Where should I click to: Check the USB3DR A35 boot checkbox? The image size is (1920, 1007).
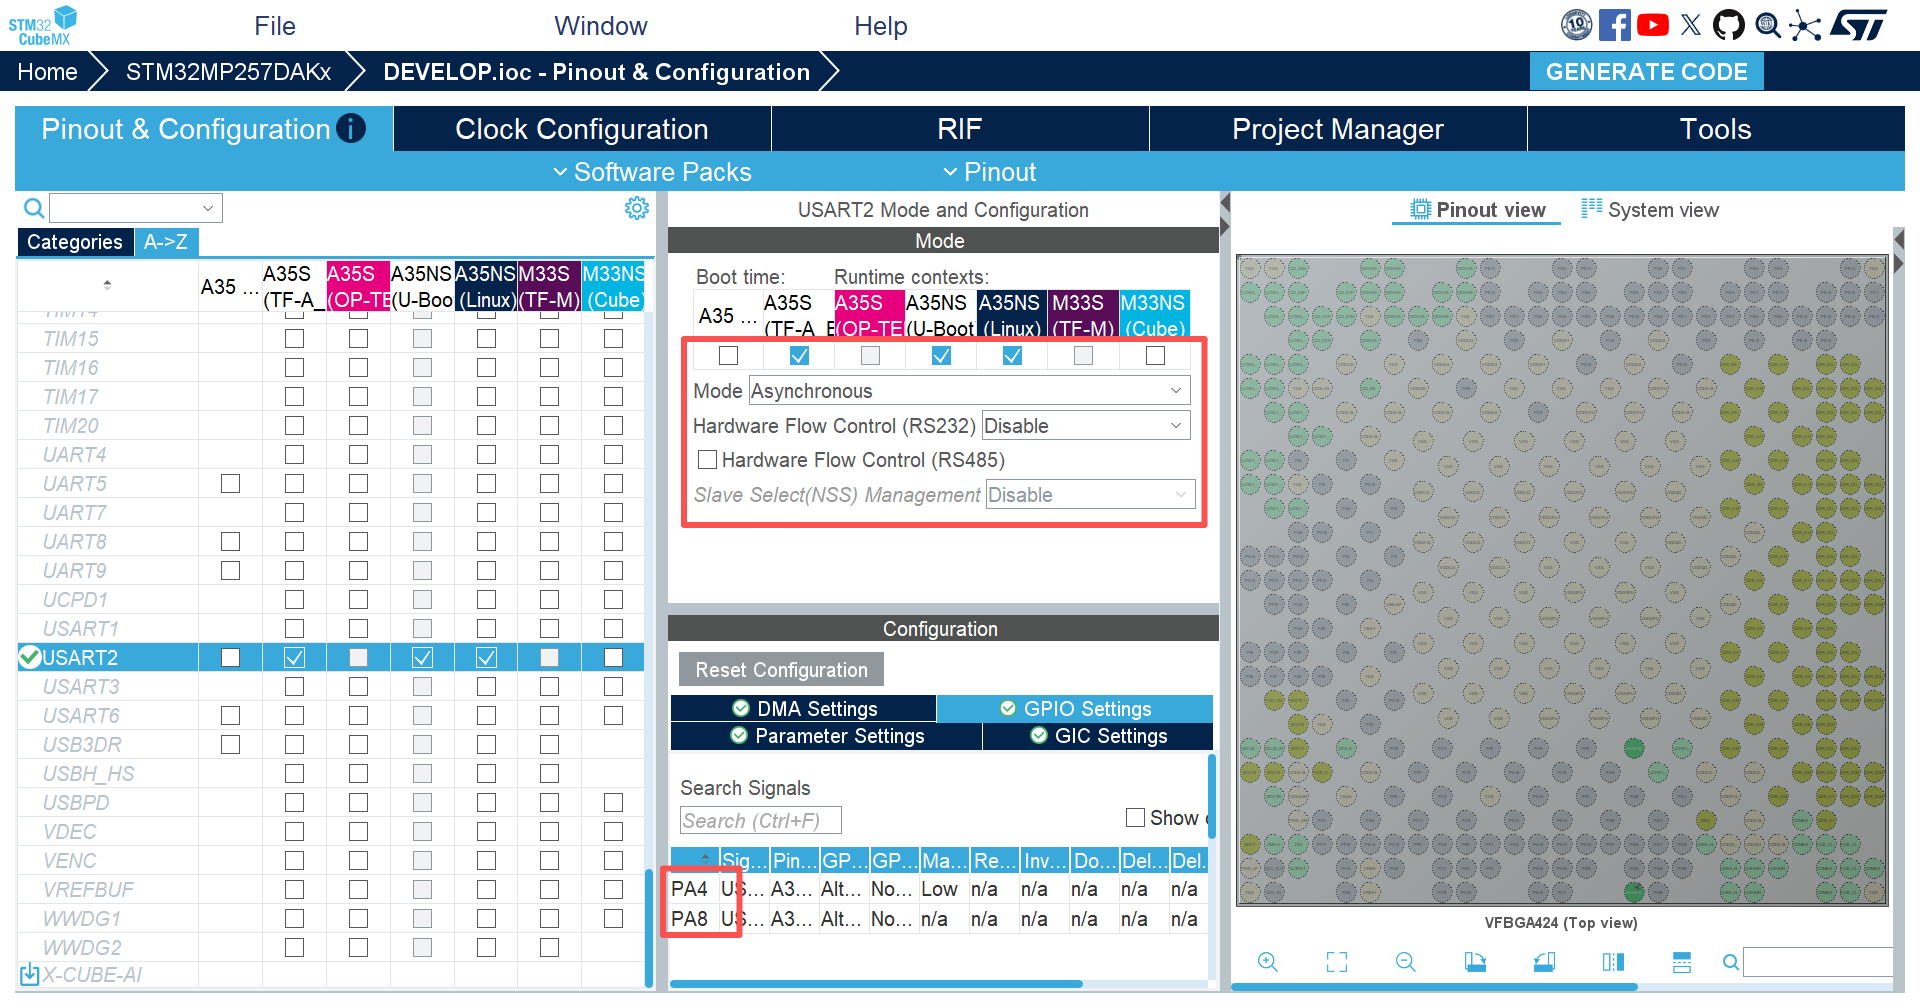(x=230, y=745)
